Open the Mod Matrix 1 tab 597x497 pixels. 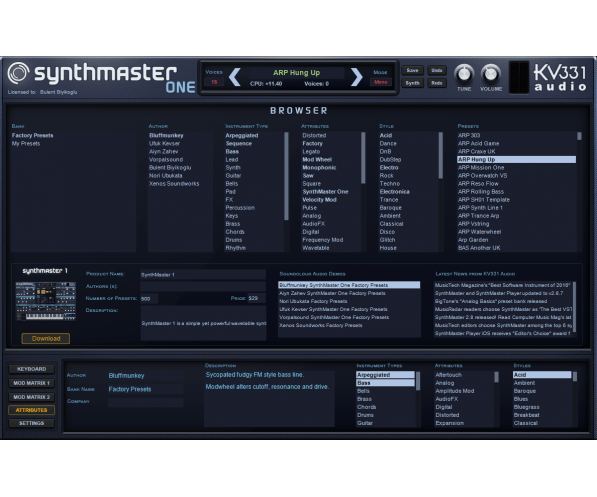tap(32, 383)
